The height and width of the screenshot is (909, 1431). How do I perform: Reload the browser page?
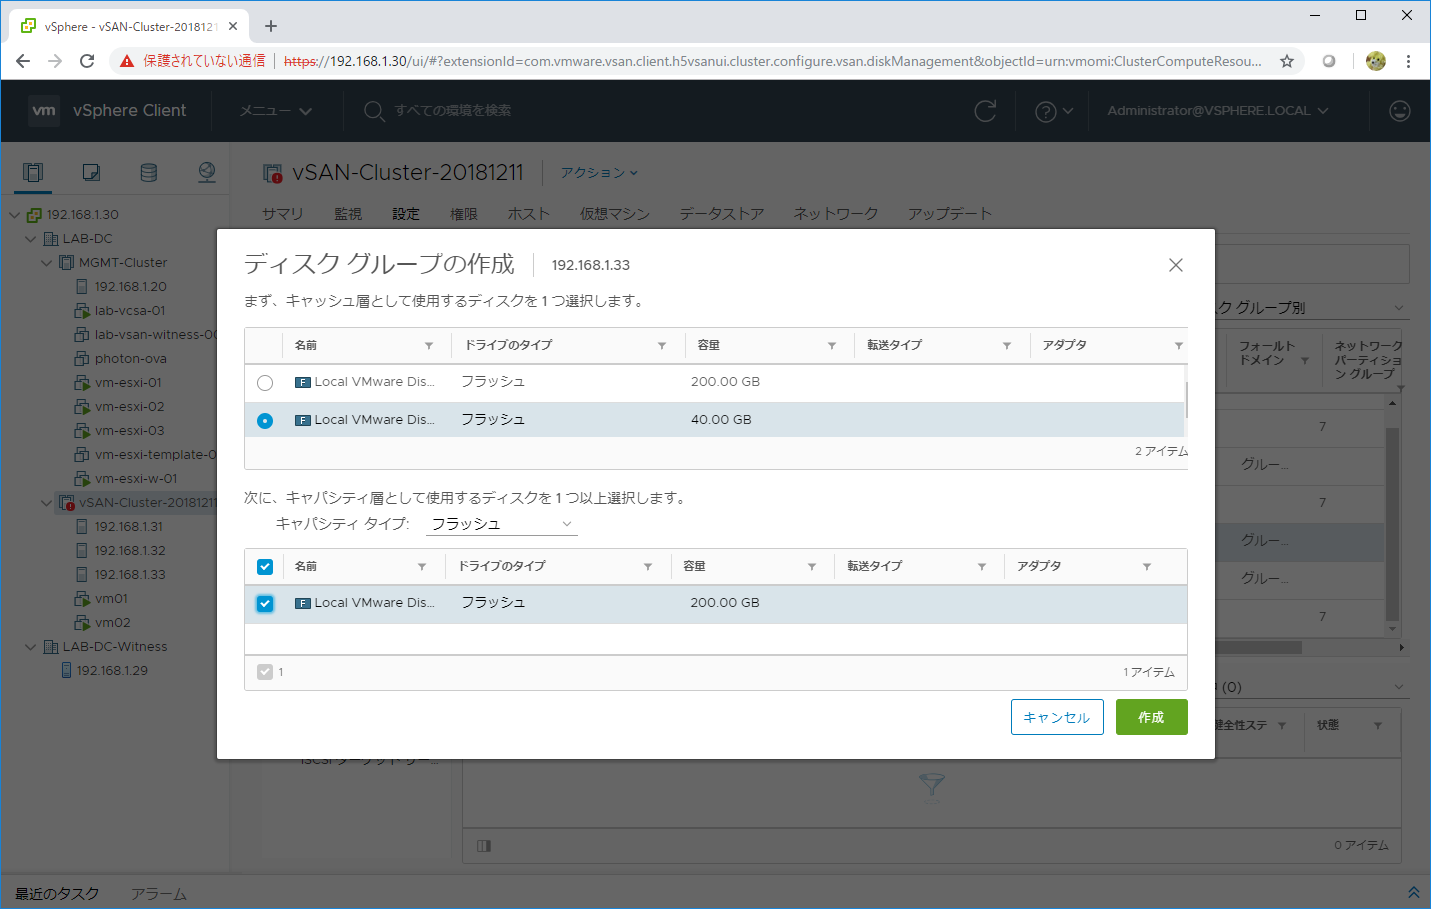pos(87,61)
